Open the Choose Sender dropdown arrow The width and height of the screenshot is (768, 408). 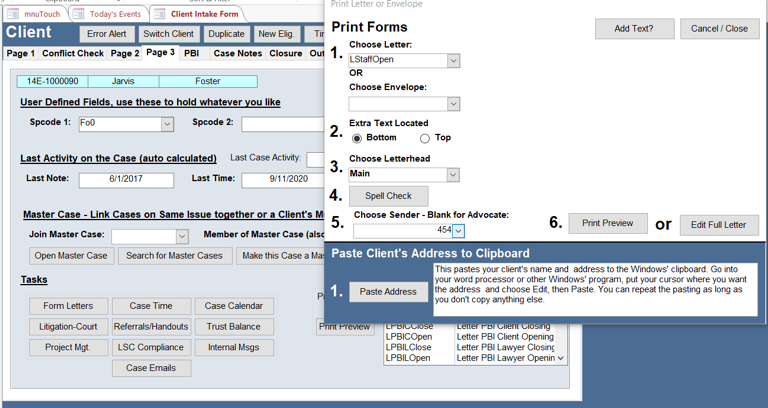coord(458,231)
